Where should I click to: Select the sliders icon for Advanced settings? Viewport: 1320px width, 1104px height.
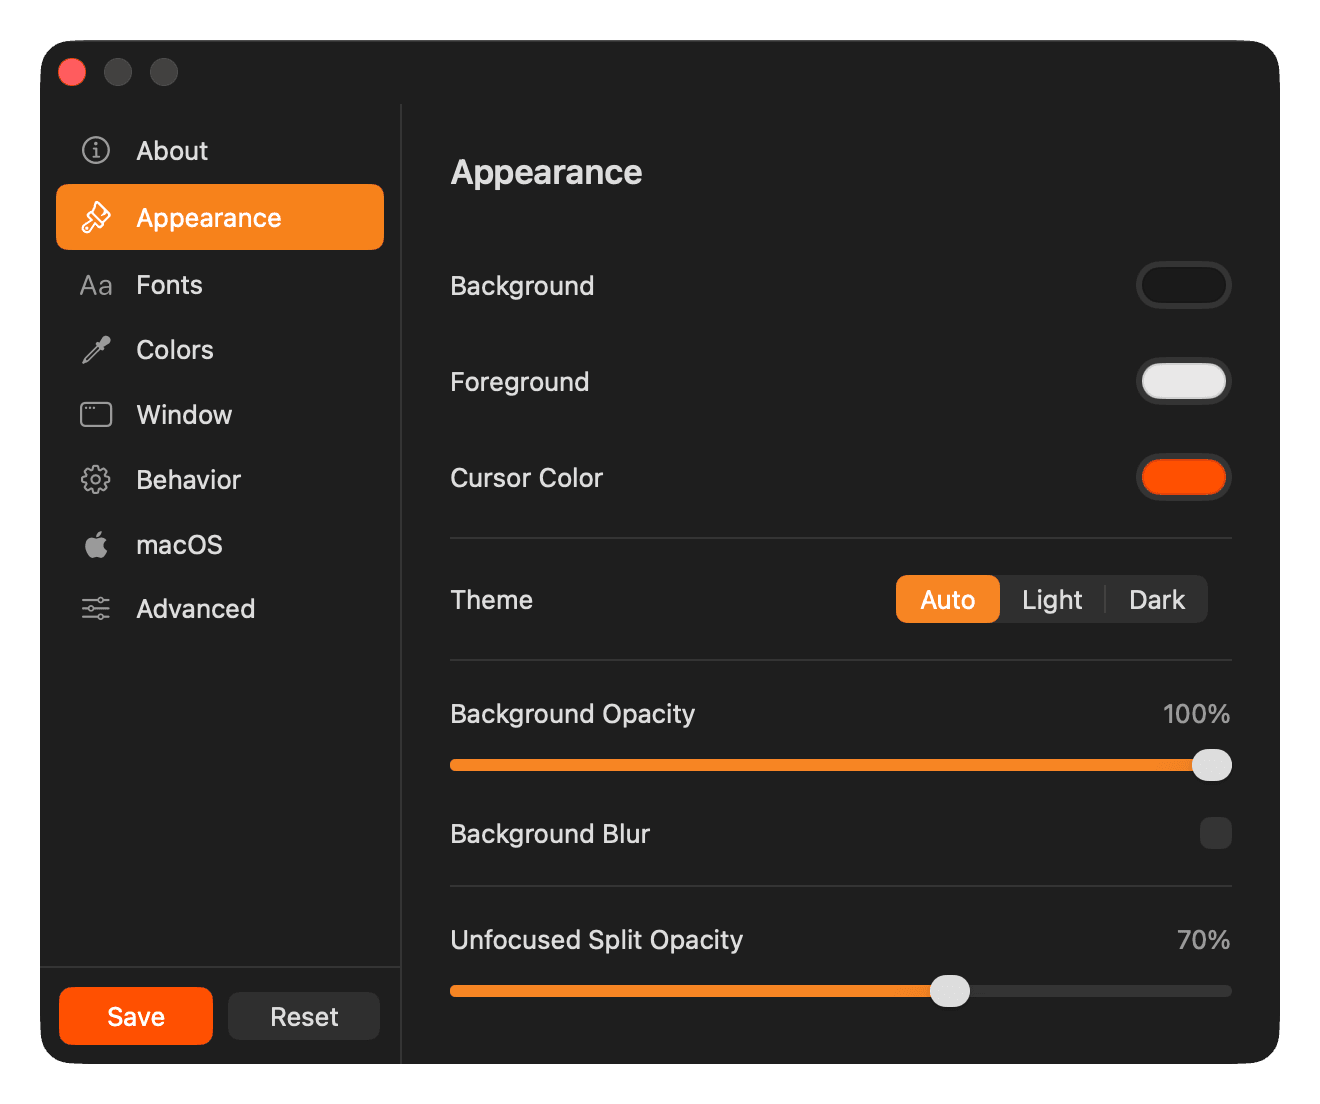[95, 608]
